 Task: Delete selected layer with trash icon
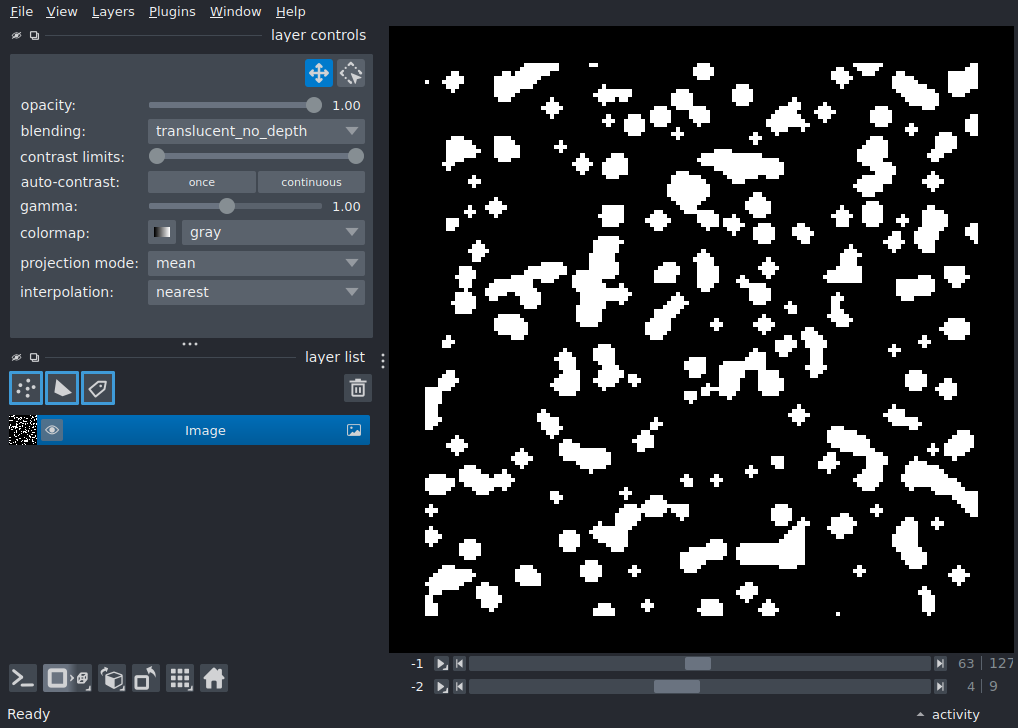(358, 388)
